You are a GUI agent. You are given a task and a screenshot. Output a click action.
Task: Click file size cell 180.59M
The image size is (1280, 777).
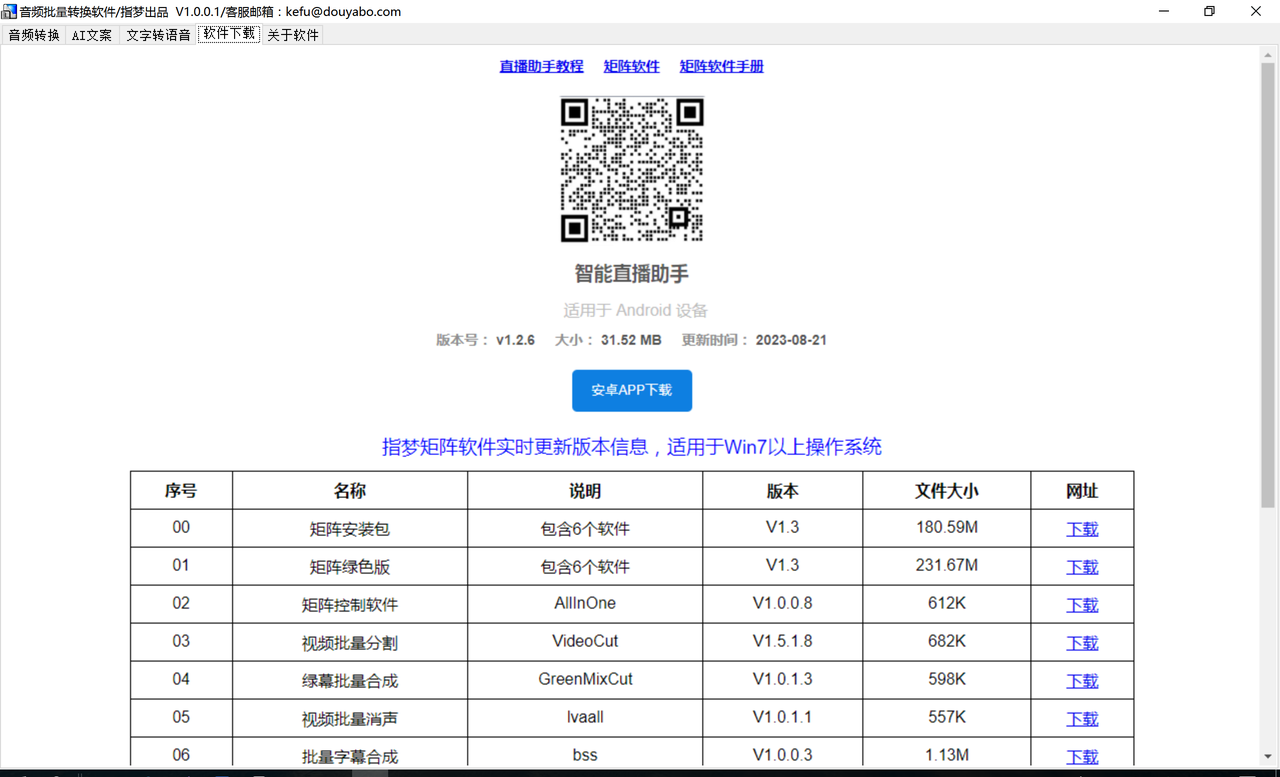[947, 527]
